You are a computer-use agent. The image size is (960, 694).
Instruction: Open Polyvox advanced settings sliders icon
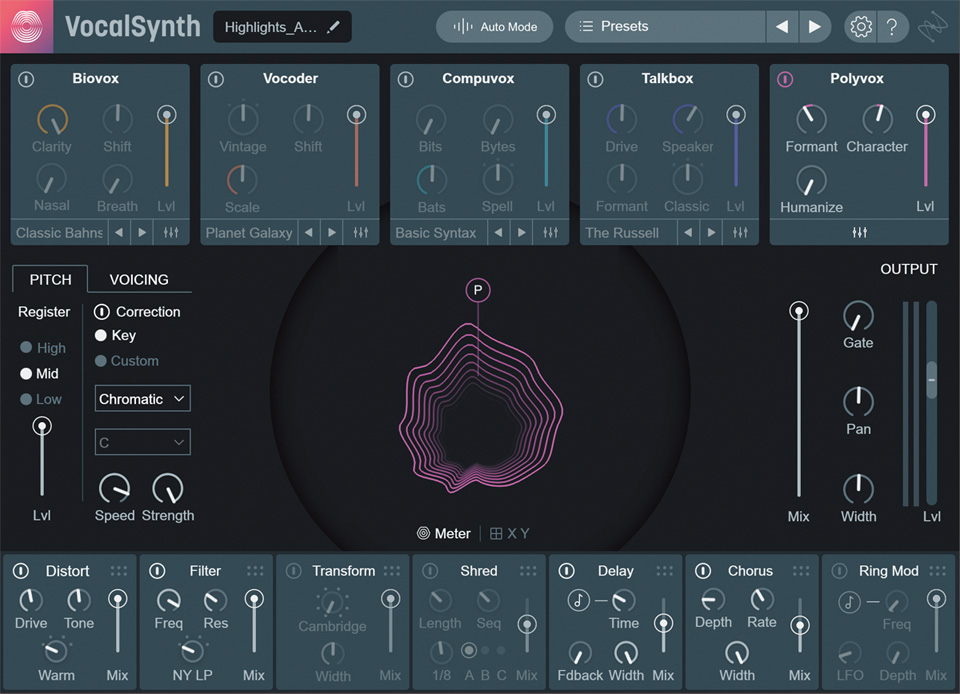pos(860,233)
